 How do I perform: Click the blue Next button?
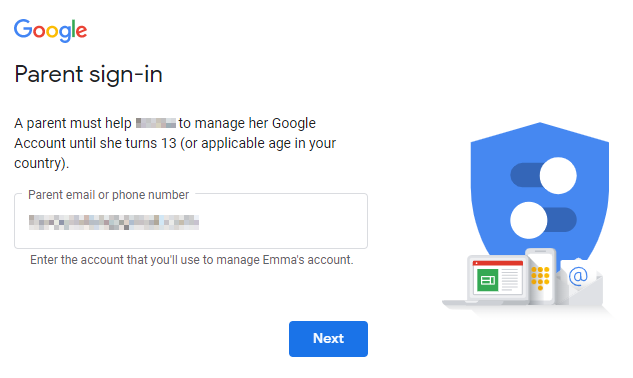328,338
